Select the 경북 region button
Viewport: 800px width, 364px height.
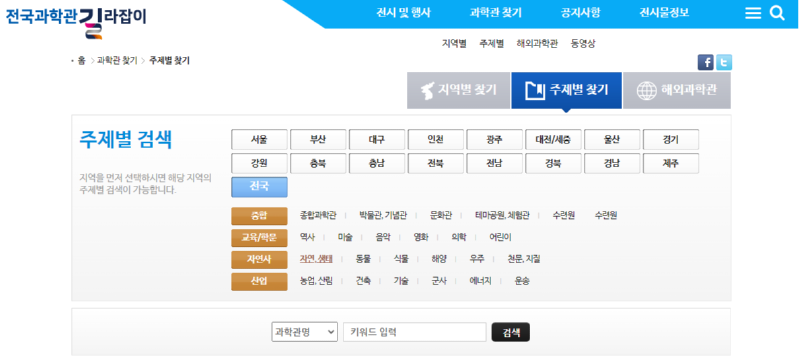[553, 163]
